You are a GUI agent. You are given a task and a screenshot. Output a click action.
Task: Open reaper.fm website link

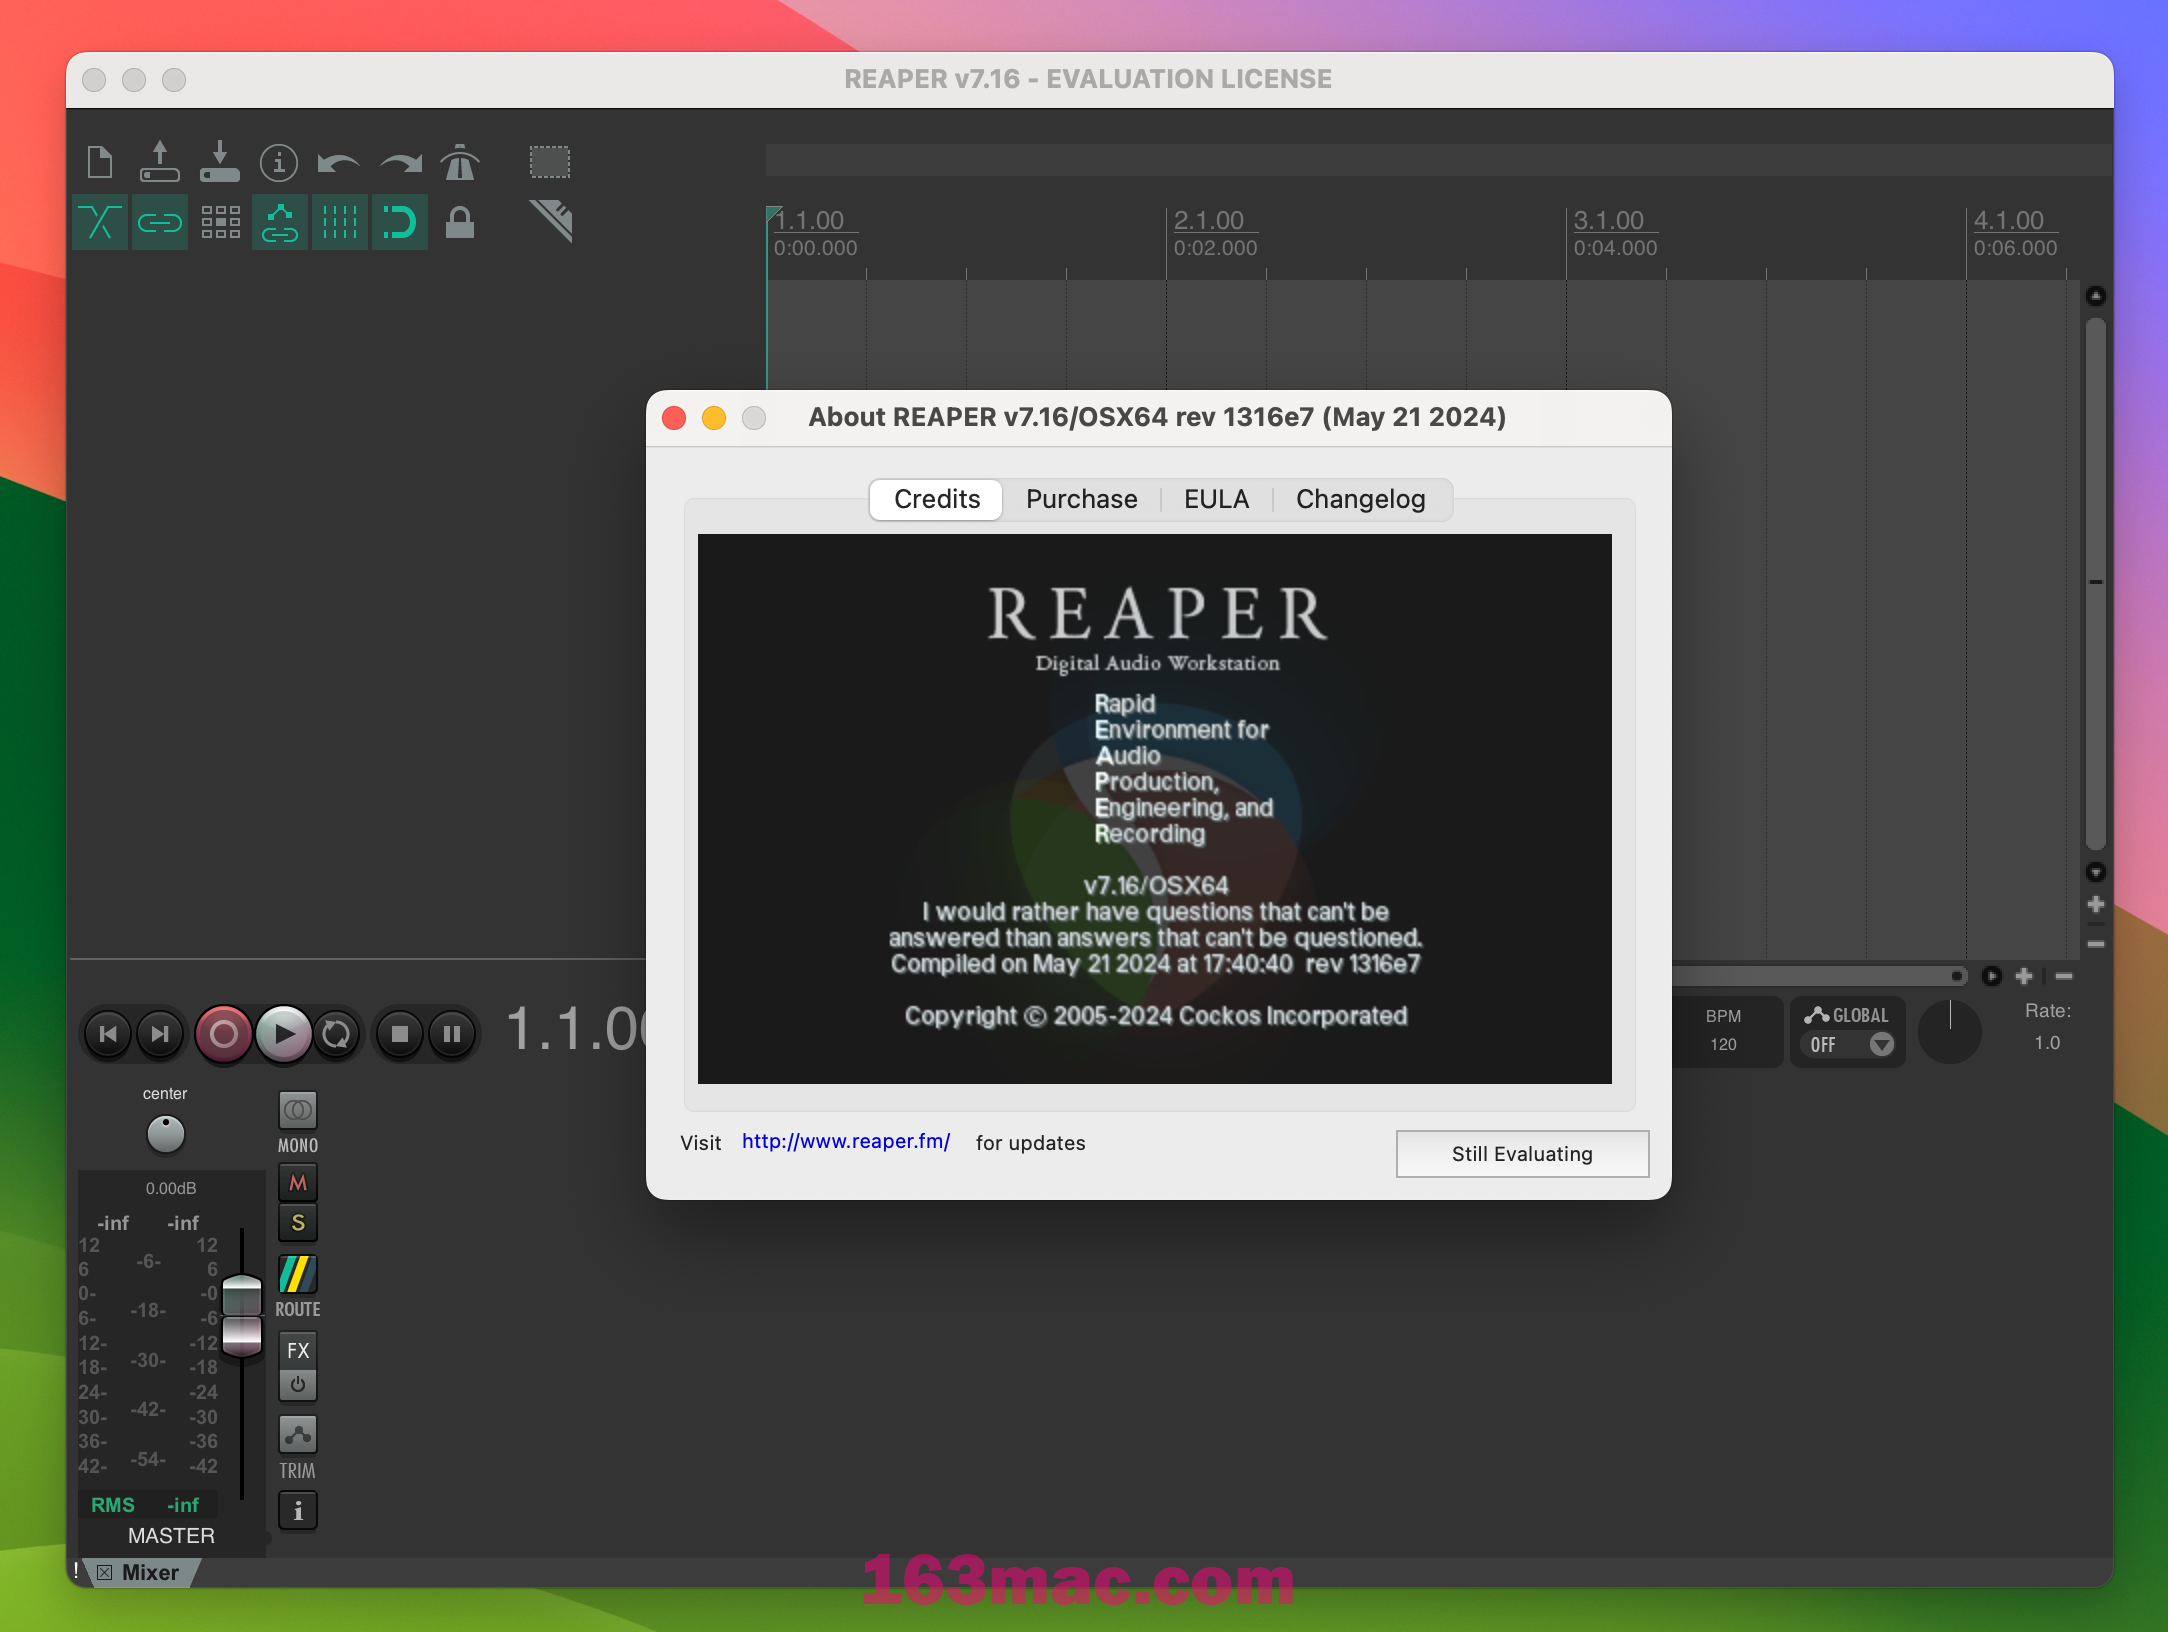click(845, 1140)
